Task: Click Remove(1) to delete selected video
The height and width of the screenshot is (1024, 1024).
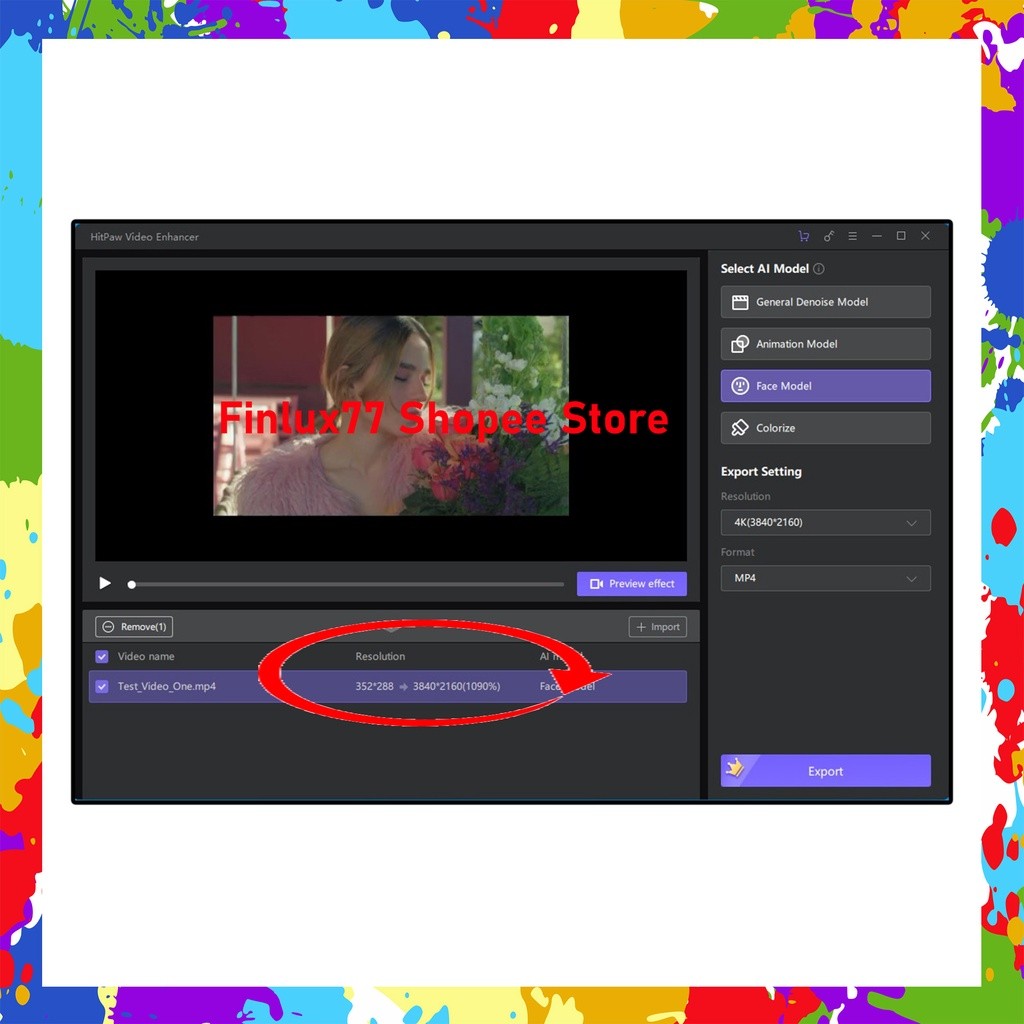Action: (133, 626)
